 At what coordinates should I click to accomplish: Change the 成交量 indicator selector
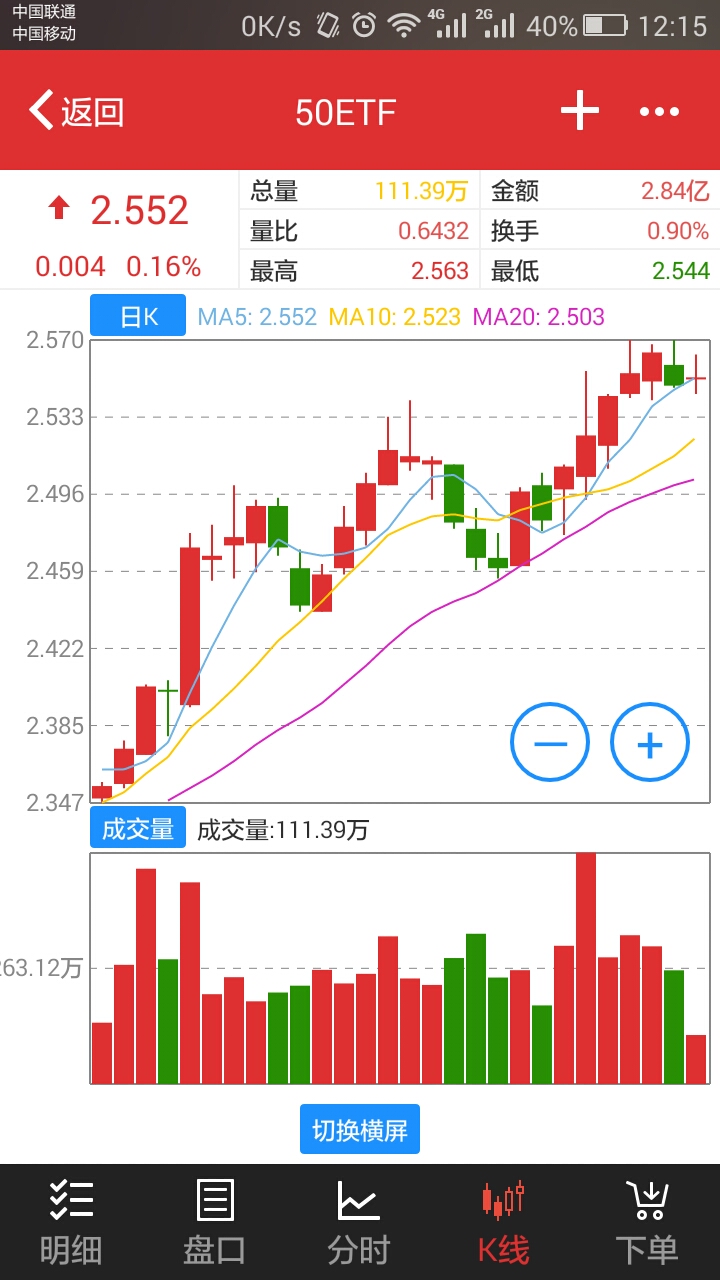coord(138,828)
